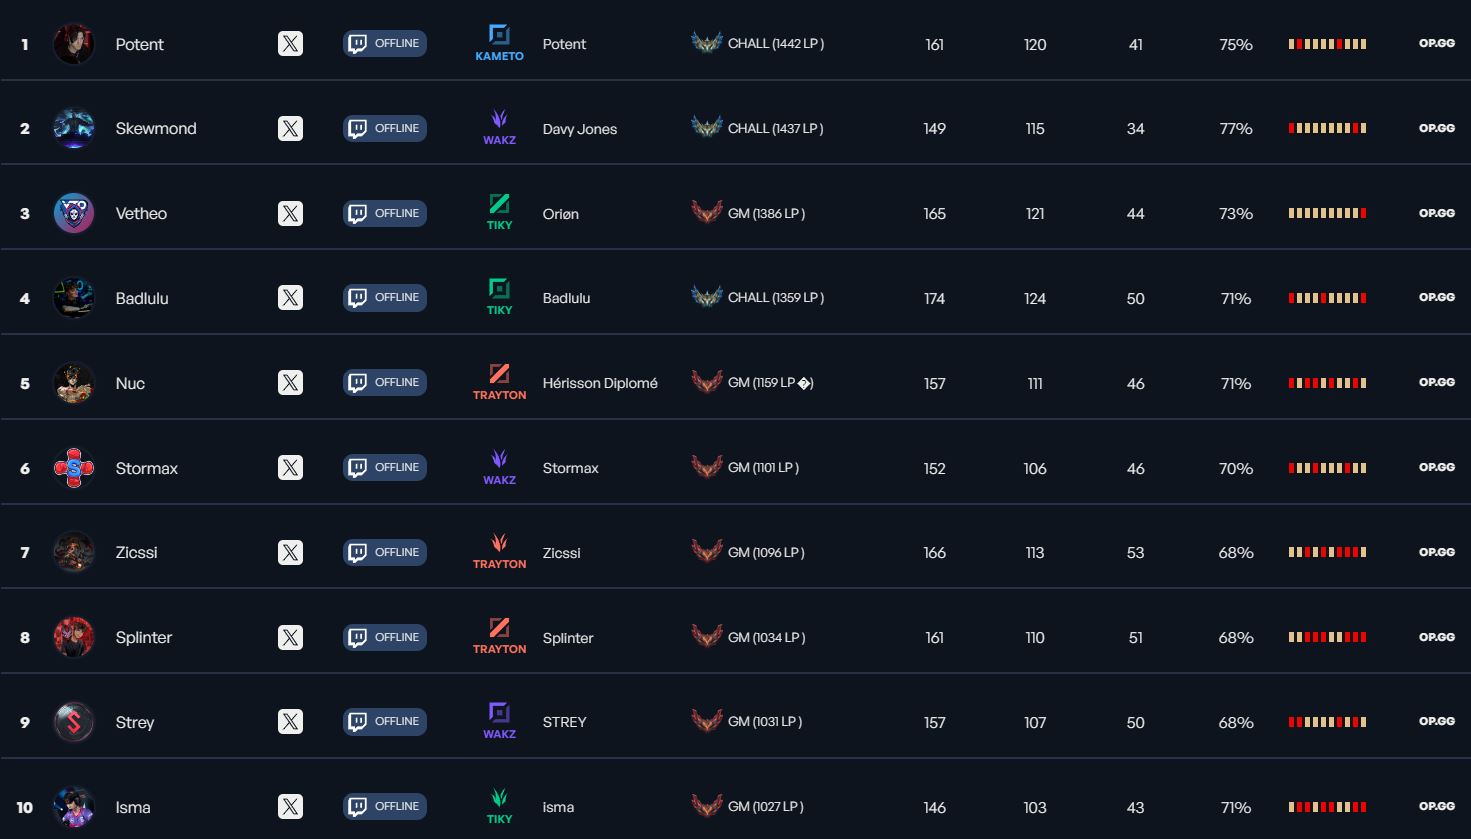Open Vetheo's X profile icon
This screenshot has width=1471, height=839.
pyautogui.click(x=290, y=213)
